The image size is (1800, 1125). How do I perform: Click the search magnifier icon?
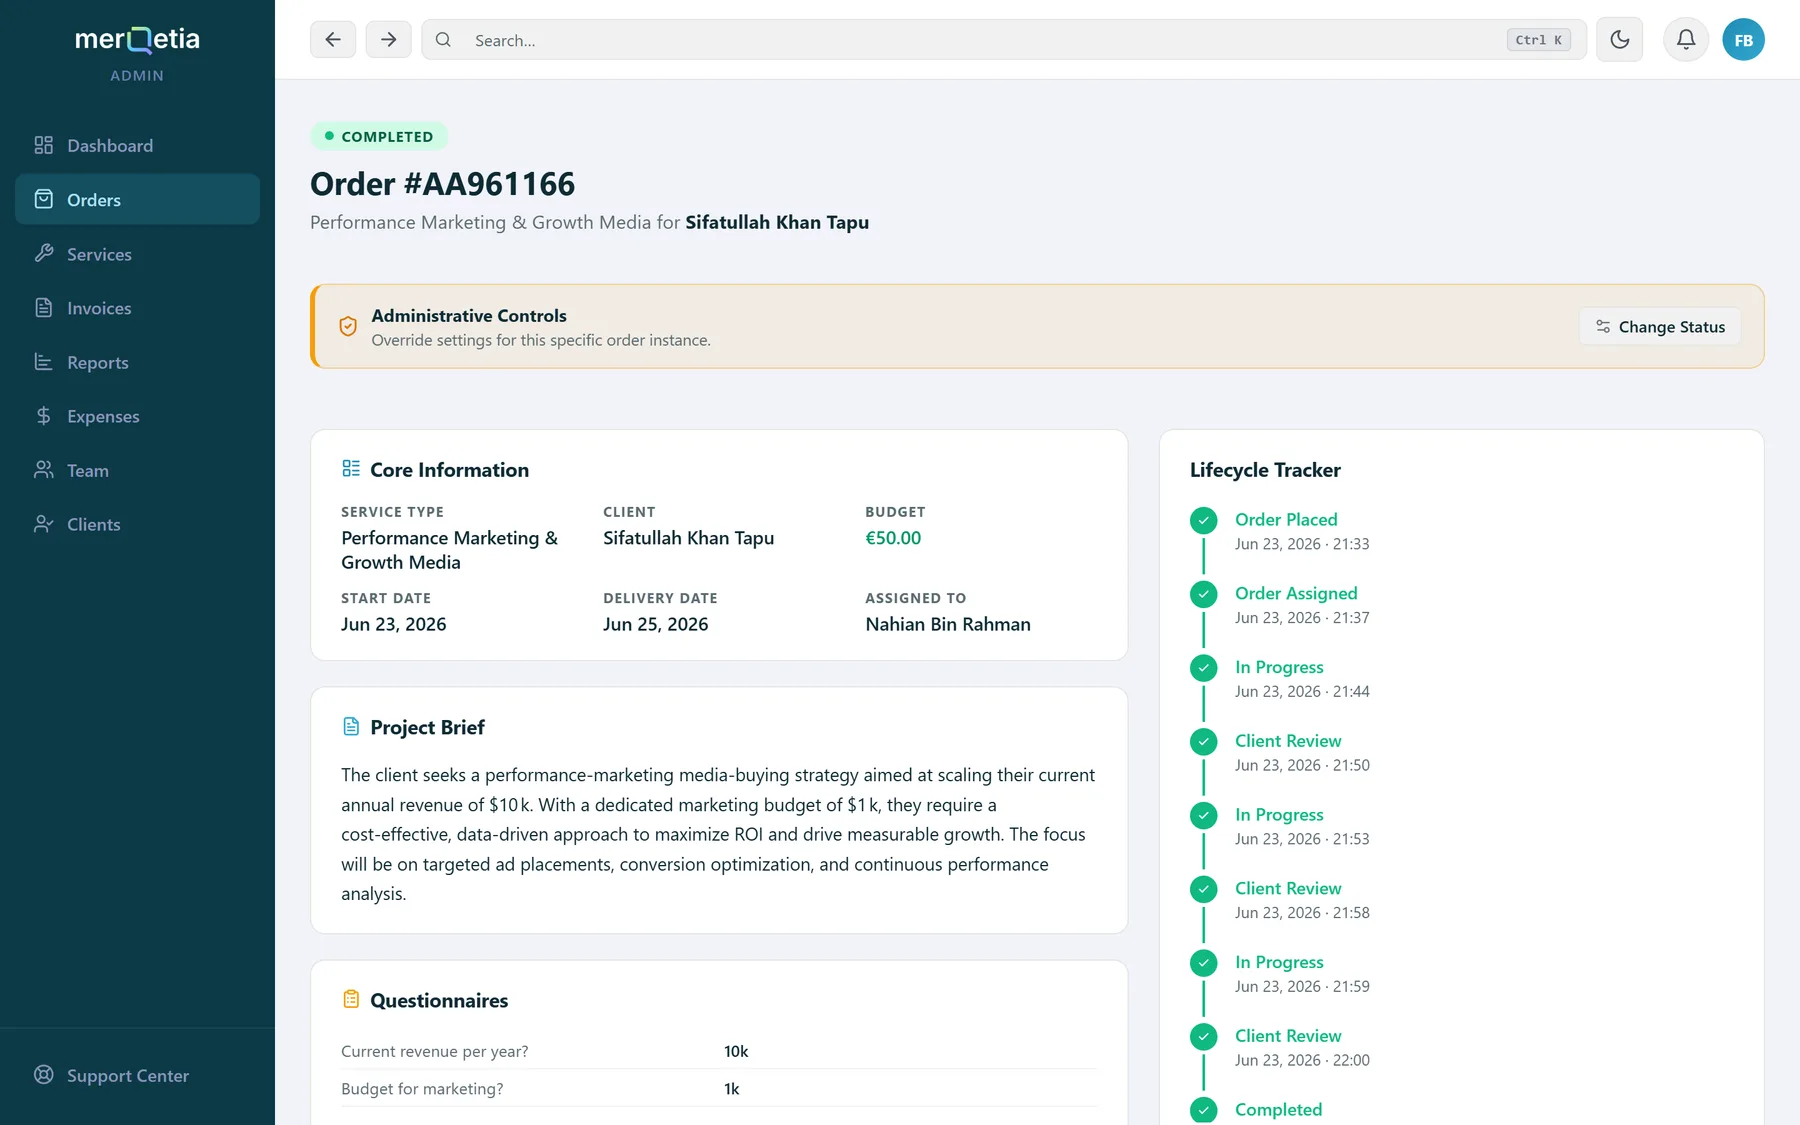[x=443, y=40]
